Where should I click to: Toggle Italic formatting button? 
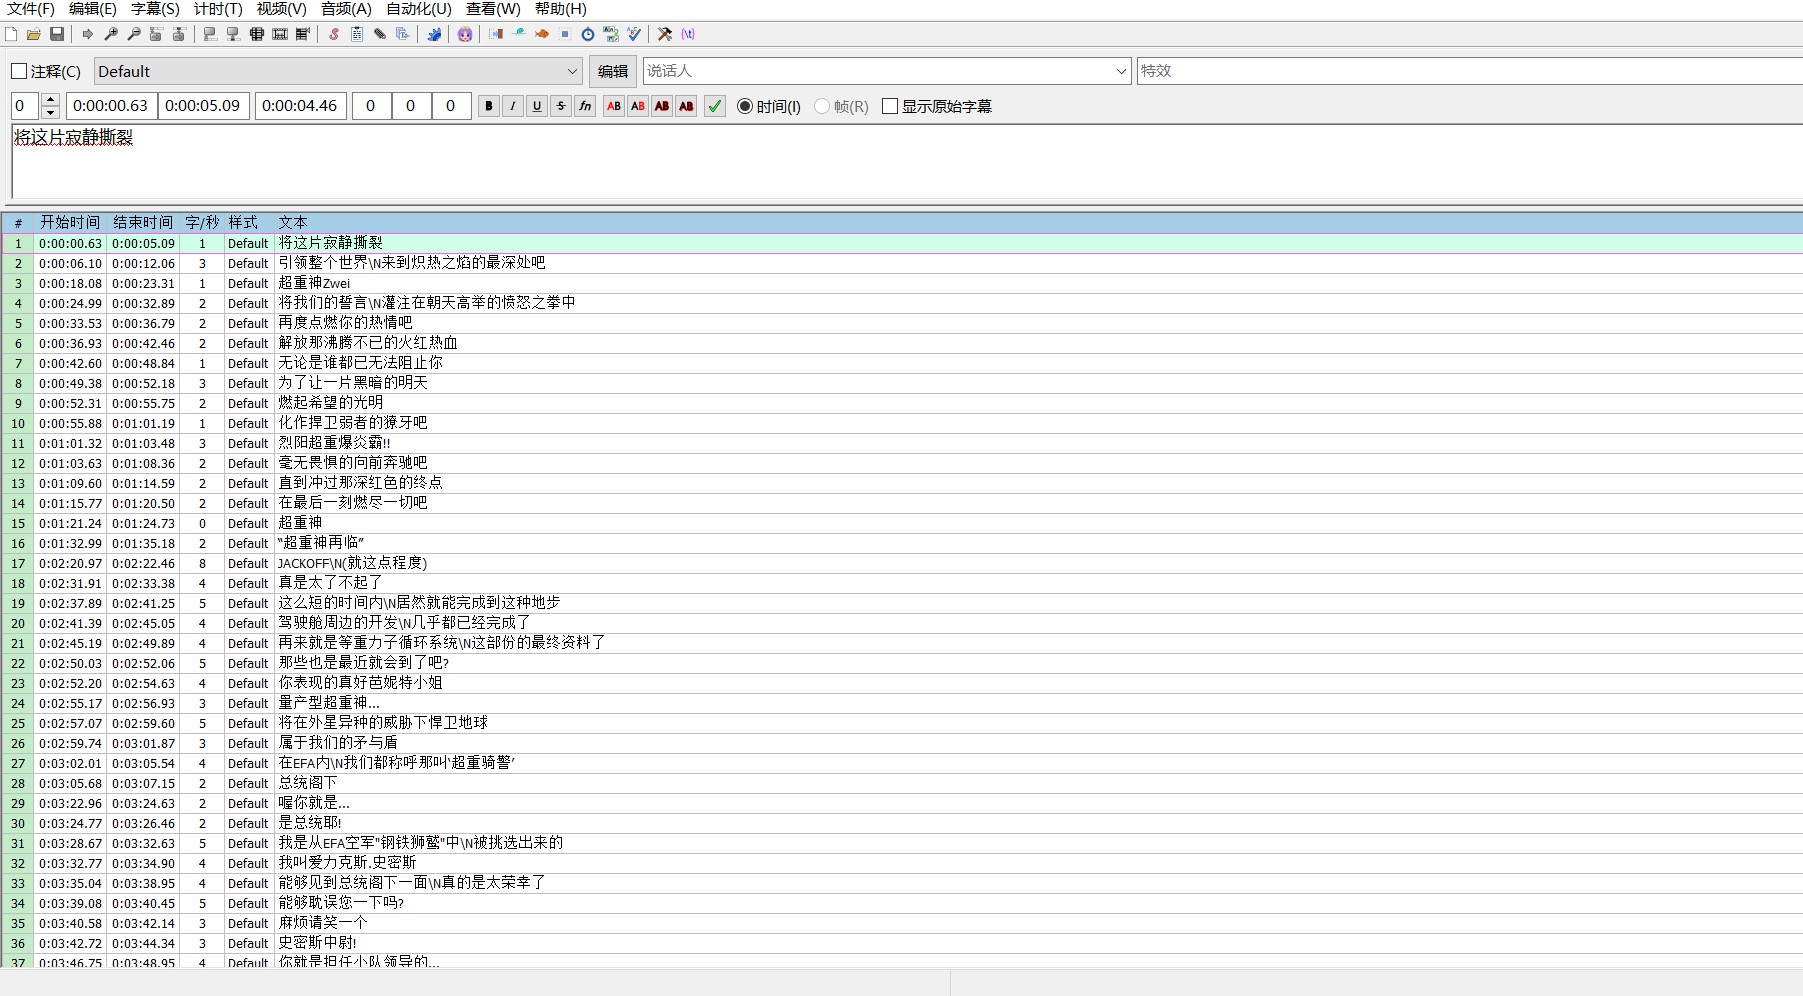(x=513, y=106)
